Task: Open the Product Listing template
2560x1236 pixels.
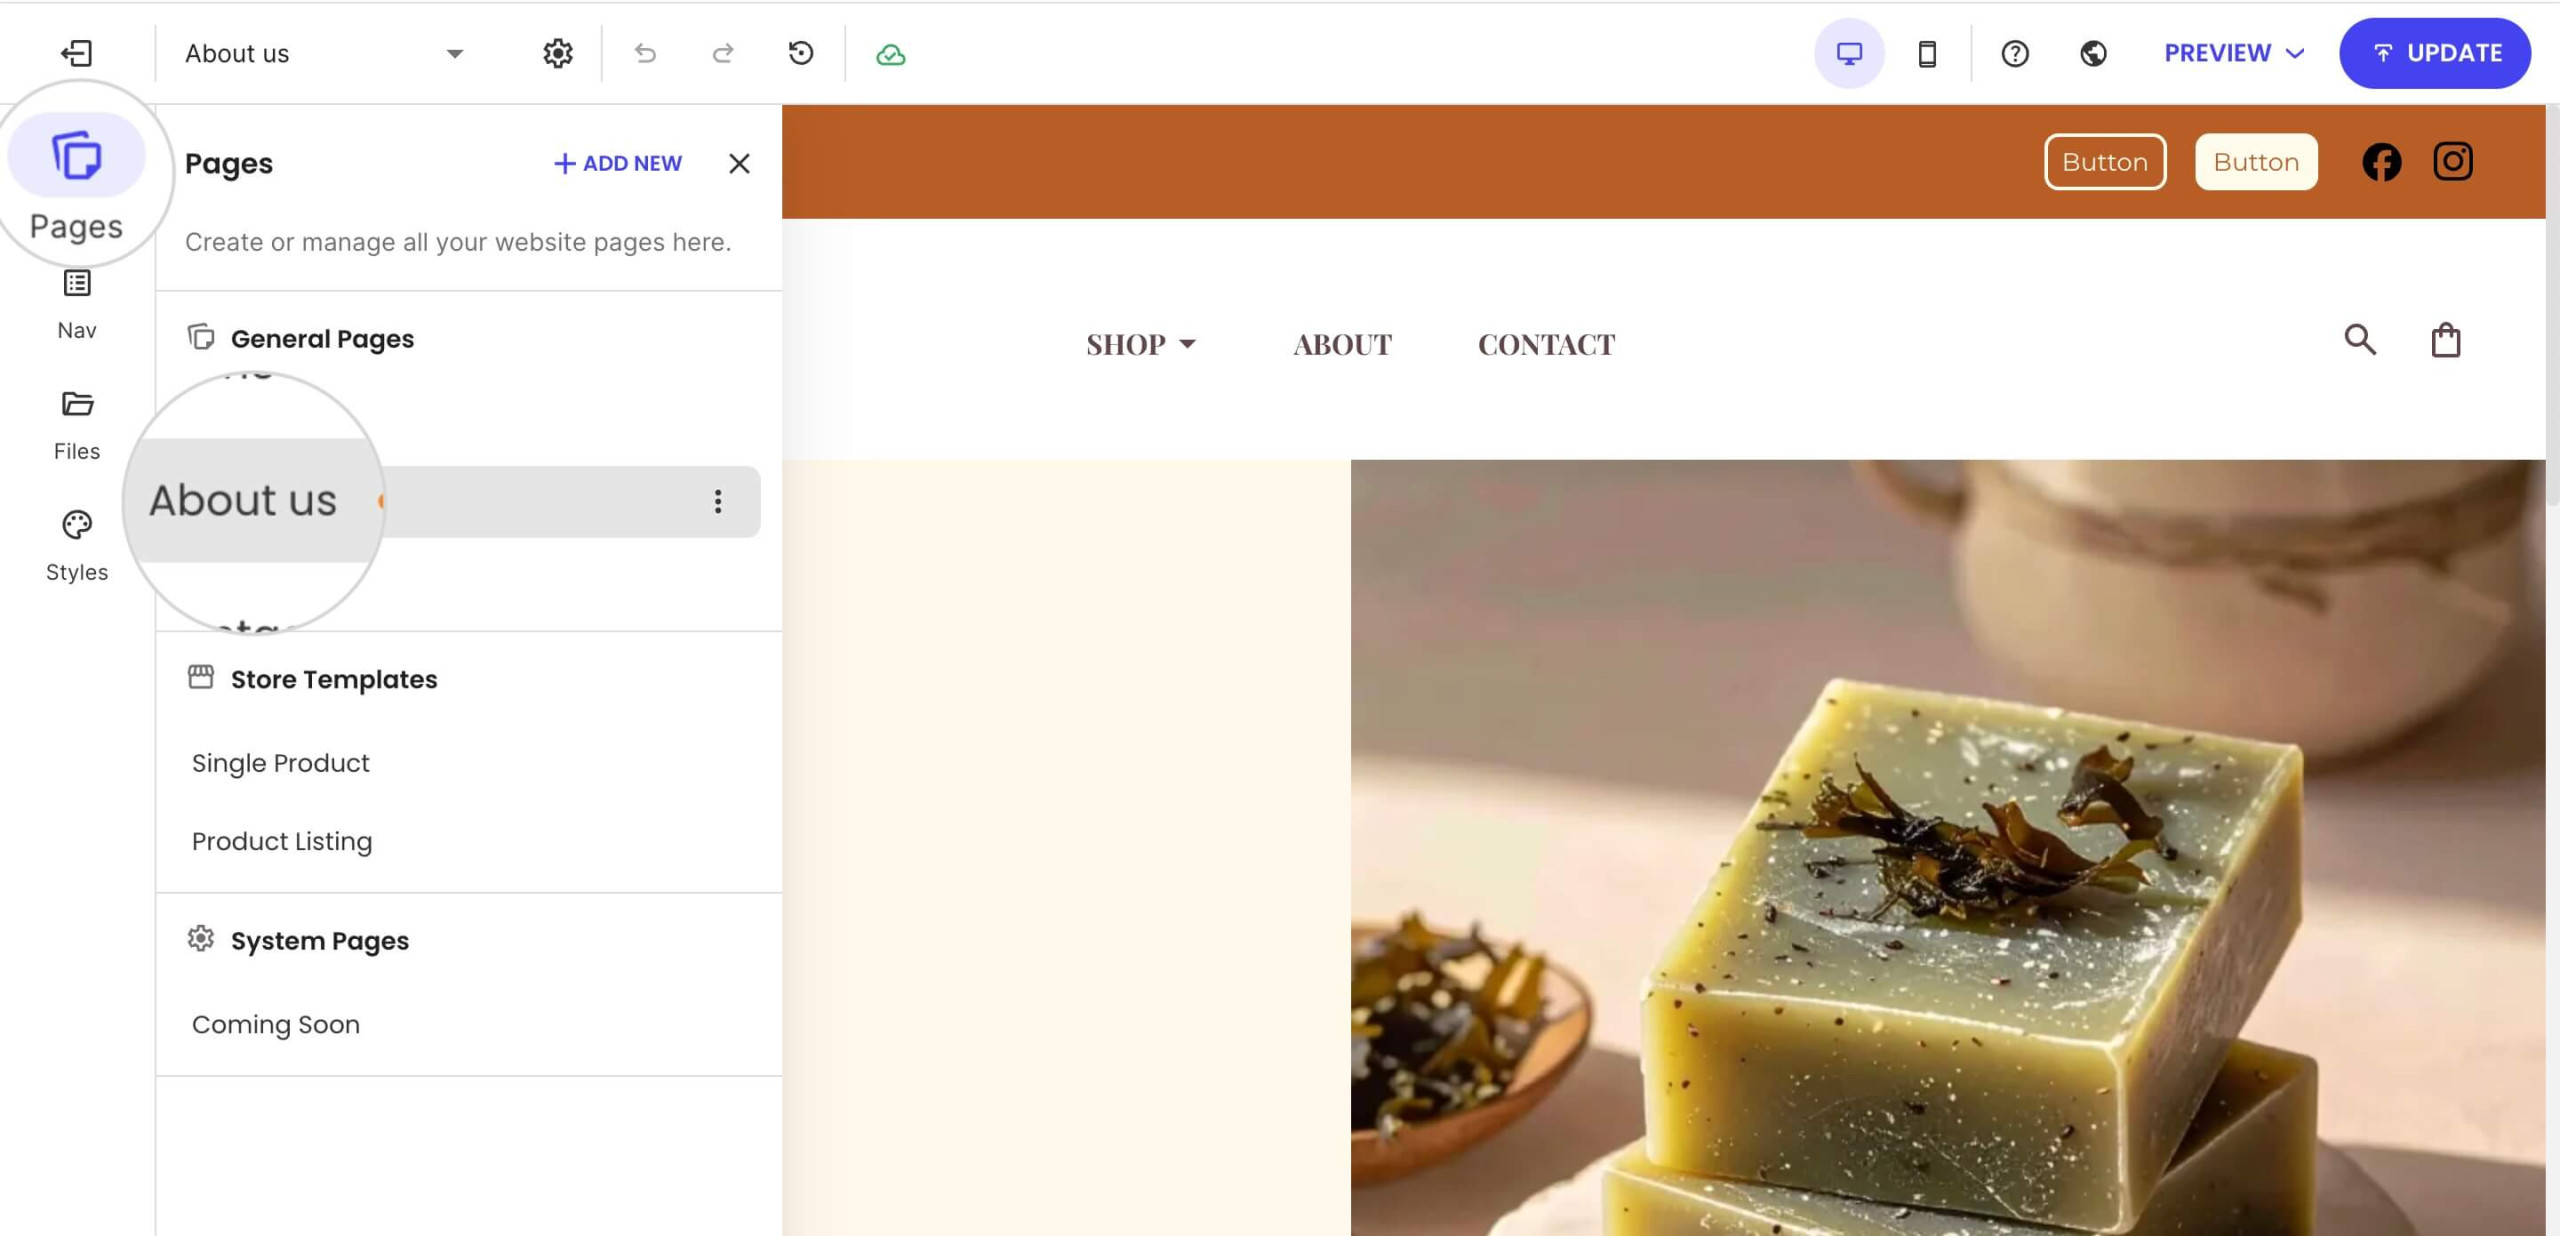Action: (x=282, y=841)
